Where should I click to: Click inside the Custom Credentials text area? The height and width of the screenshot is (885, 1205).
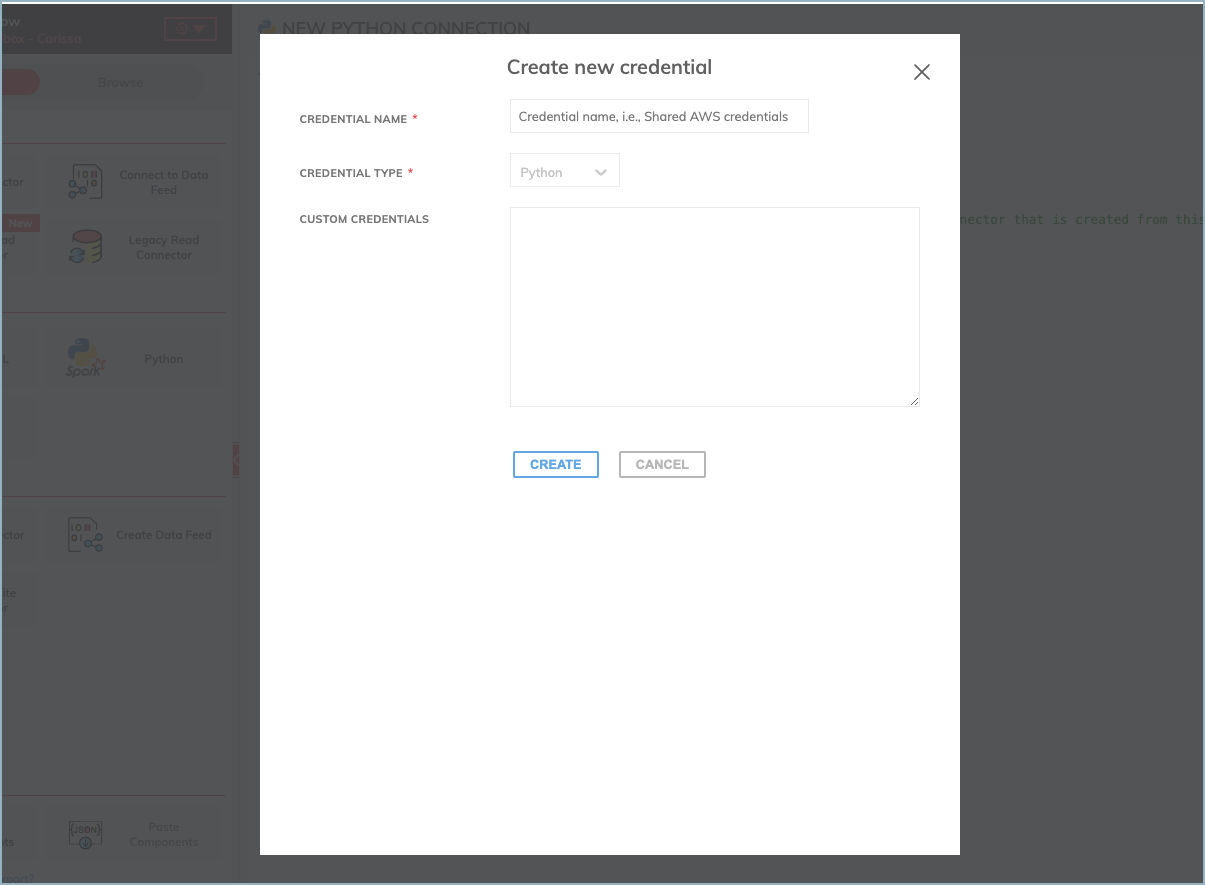coord(715,307)
